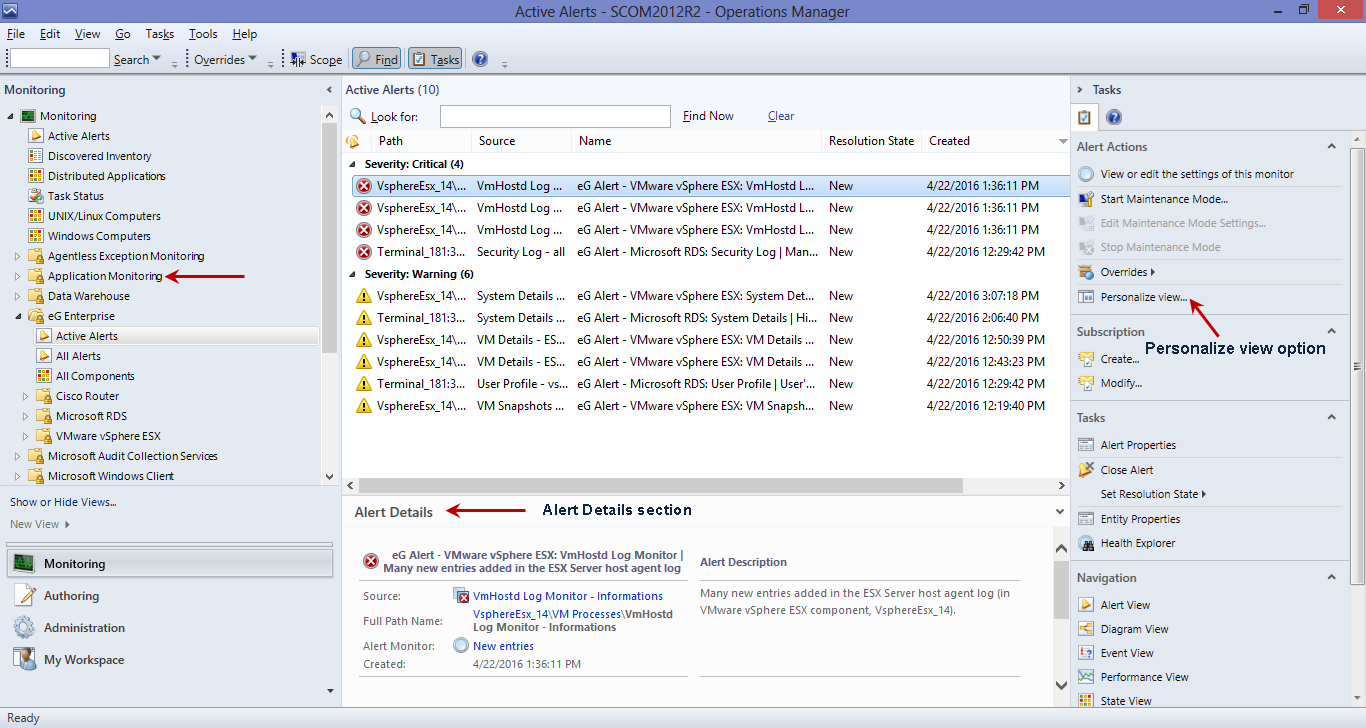The height and width of the screenshot is (728, 1366).
Task: Toggle the Tasks pane toolbar button
Action: (435, 60)
